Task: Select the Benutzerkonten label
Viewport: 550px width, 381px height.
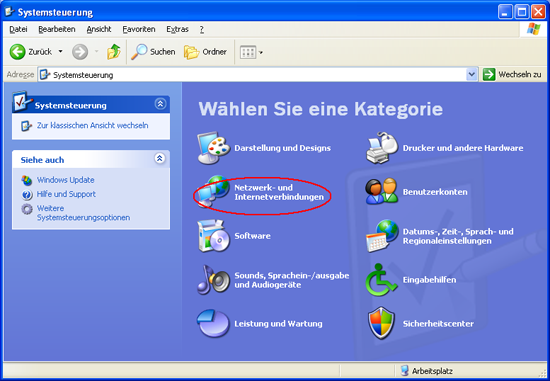Action: coord(435,192)
